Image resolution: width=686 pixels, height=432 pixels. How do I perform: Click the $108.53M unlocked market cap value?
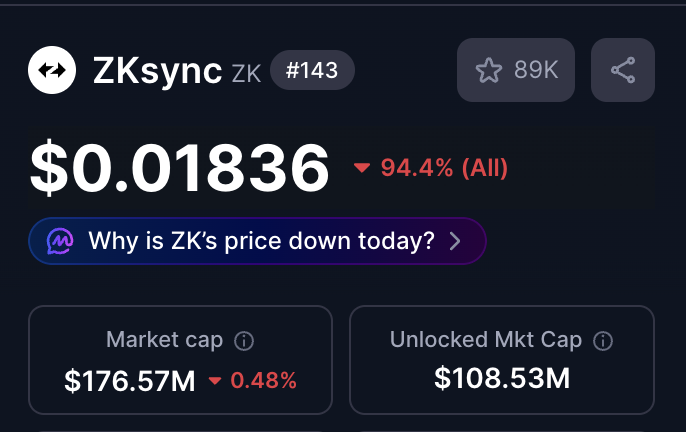click(502, 378)
